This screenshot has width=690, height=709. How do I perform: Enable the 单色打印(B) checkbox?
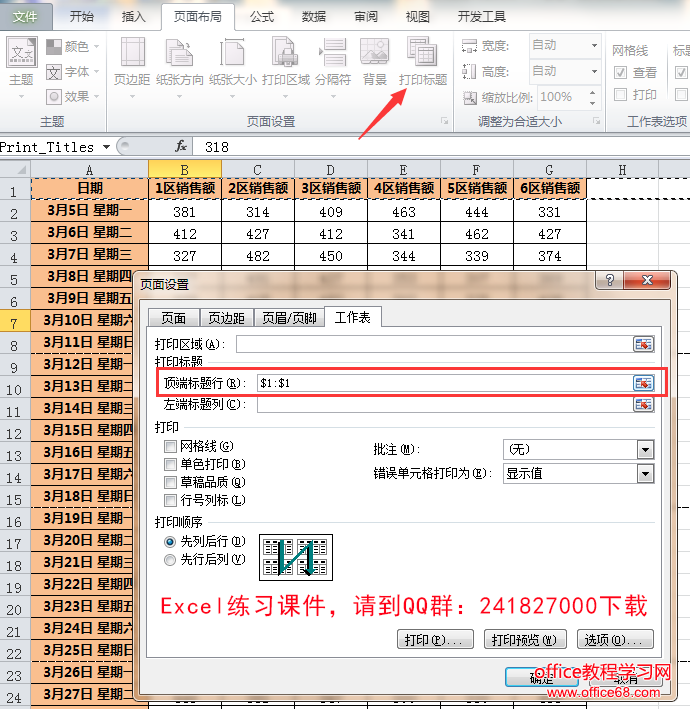[170, 464]
